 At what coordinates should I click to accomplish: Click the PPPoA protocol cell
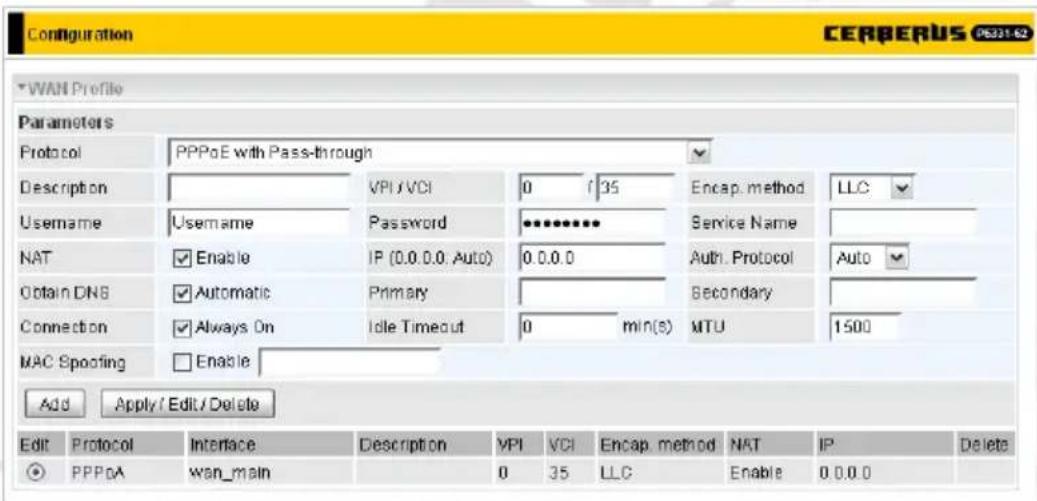(102, 473)
